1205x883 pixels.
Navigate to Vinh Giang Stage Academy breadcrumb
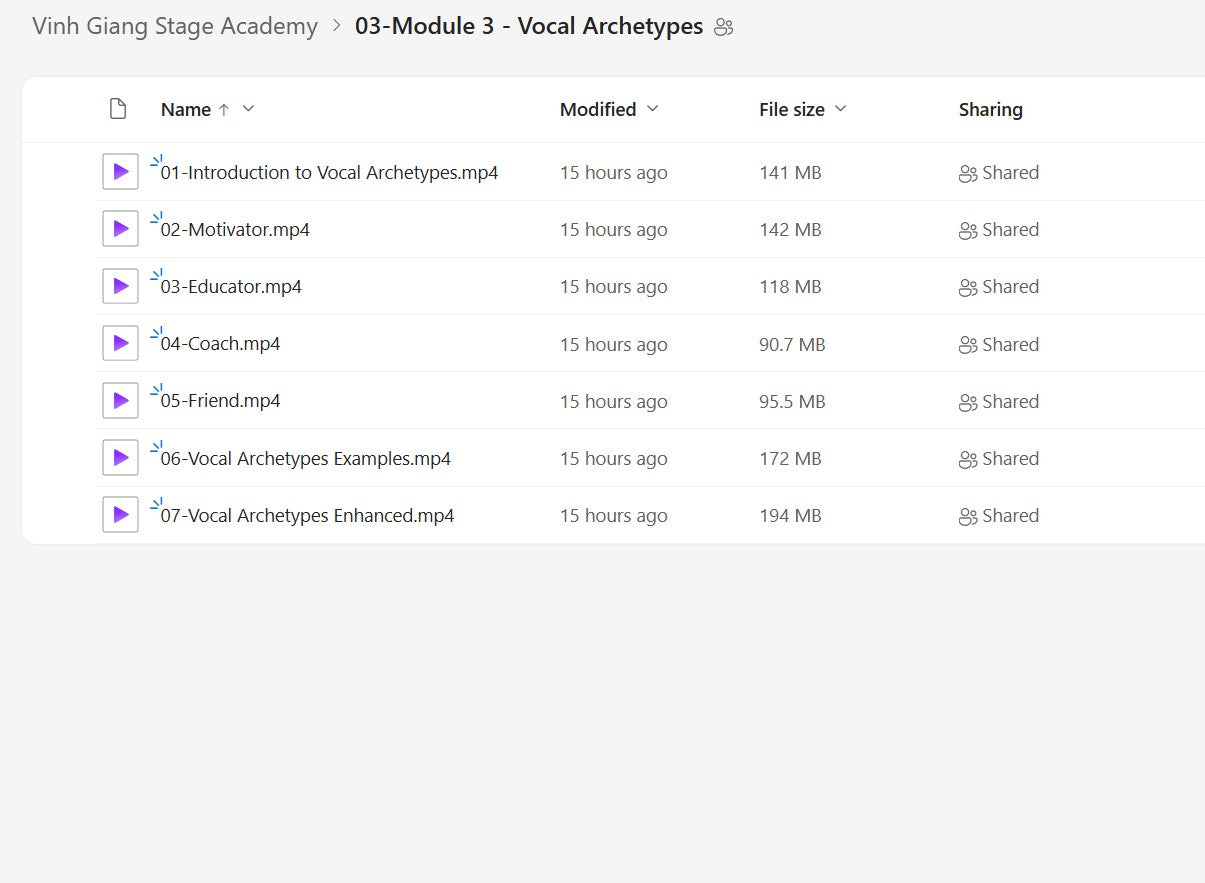(x=175, y=27)
